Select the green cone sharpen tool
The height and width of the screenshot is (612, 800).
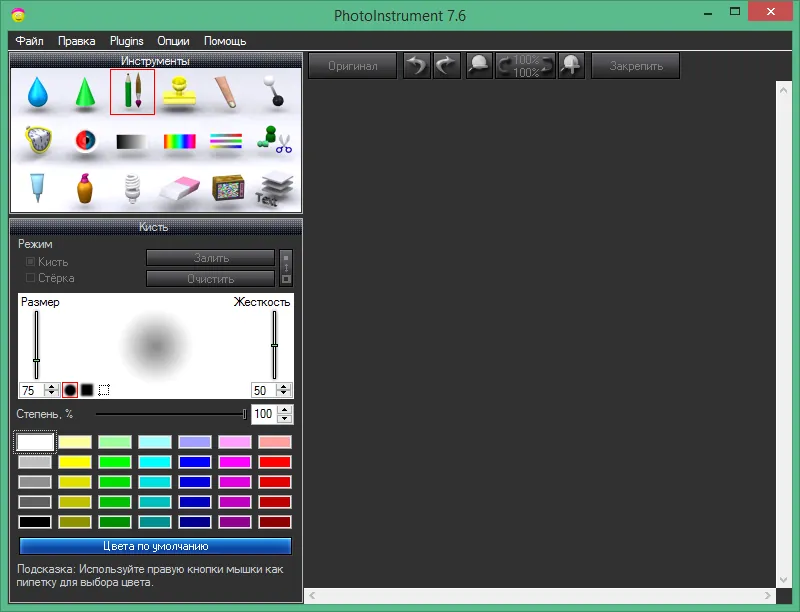click(85, 92)
